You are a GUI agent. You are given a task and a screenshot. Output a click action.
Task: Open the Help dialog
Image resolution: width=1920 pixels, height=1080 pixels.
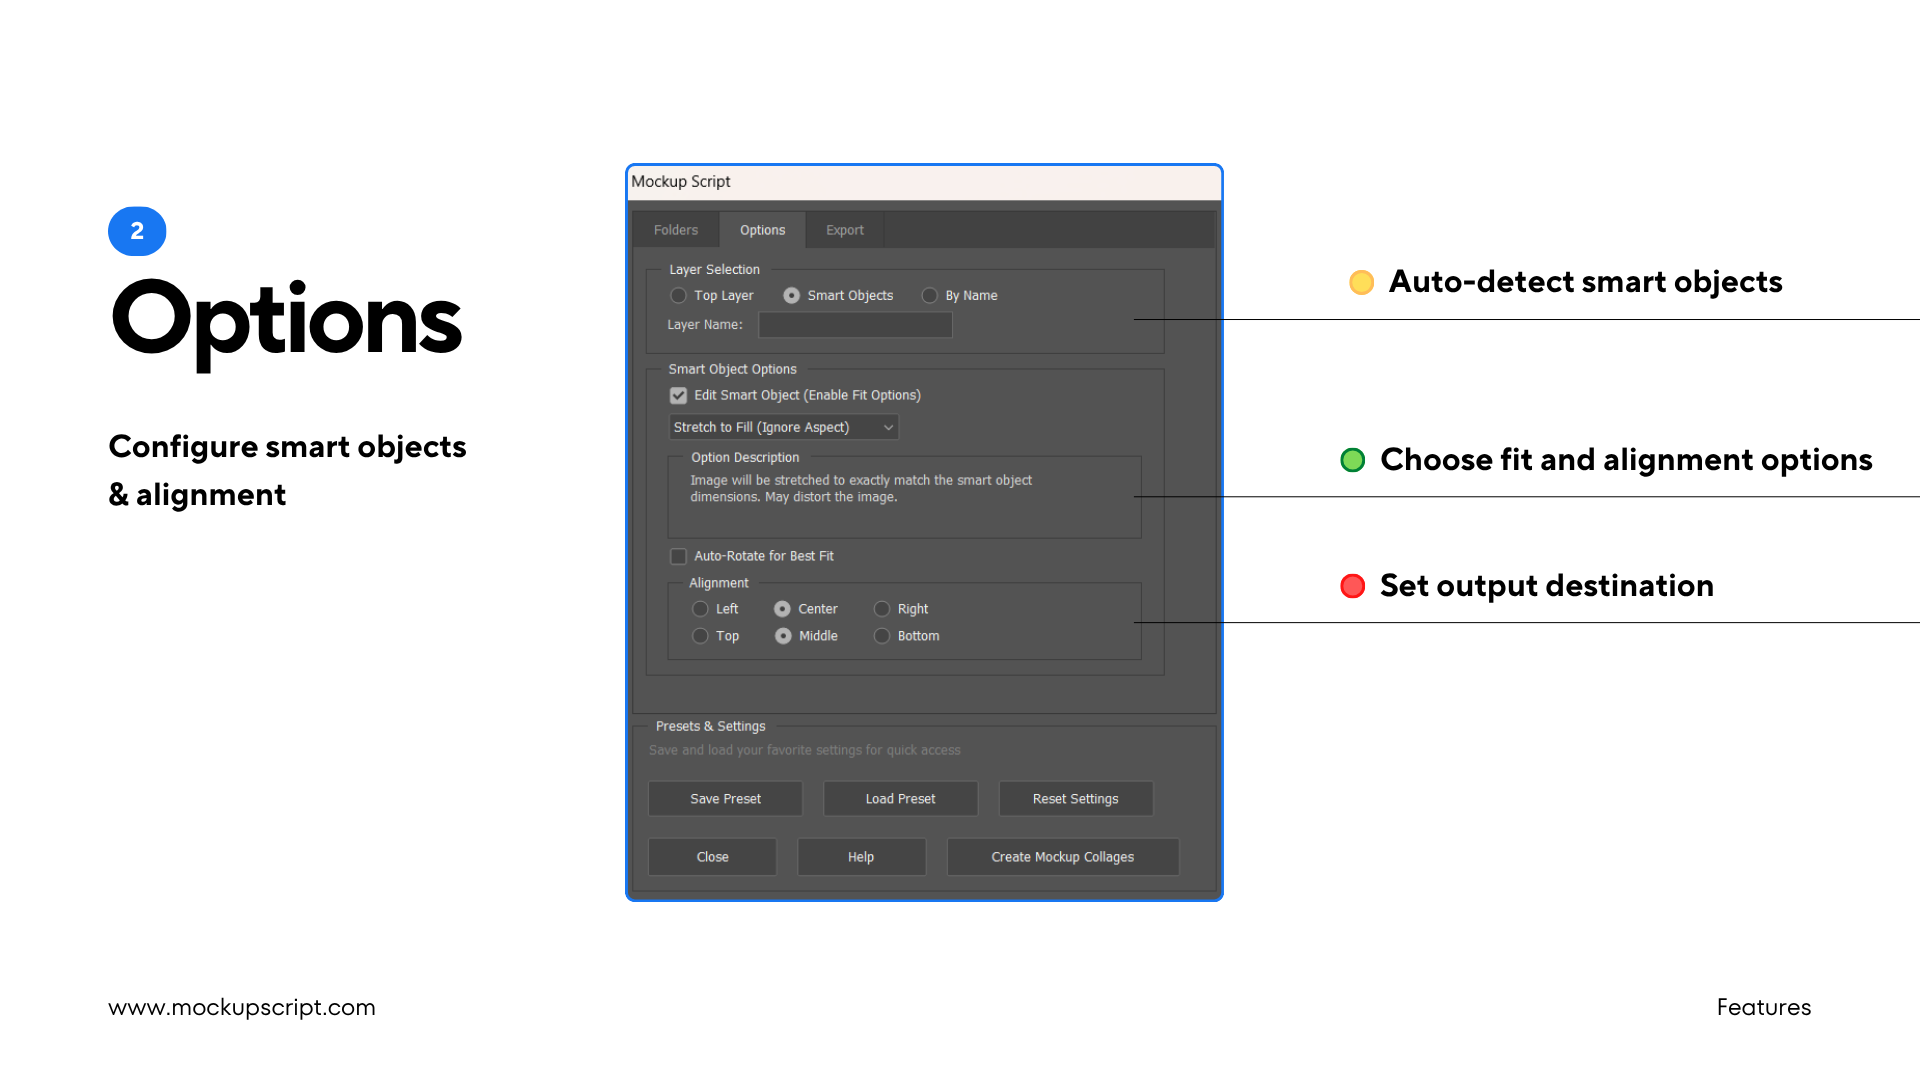[861, 856]
